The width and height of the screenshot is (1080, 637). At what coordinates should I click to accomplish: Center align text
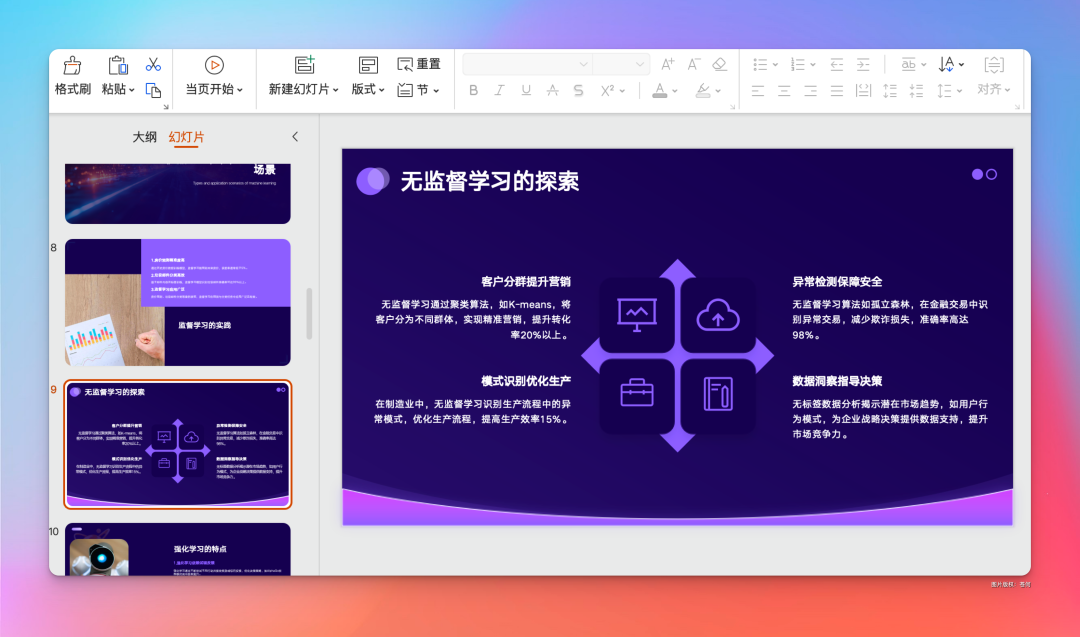tap(784, 91)
